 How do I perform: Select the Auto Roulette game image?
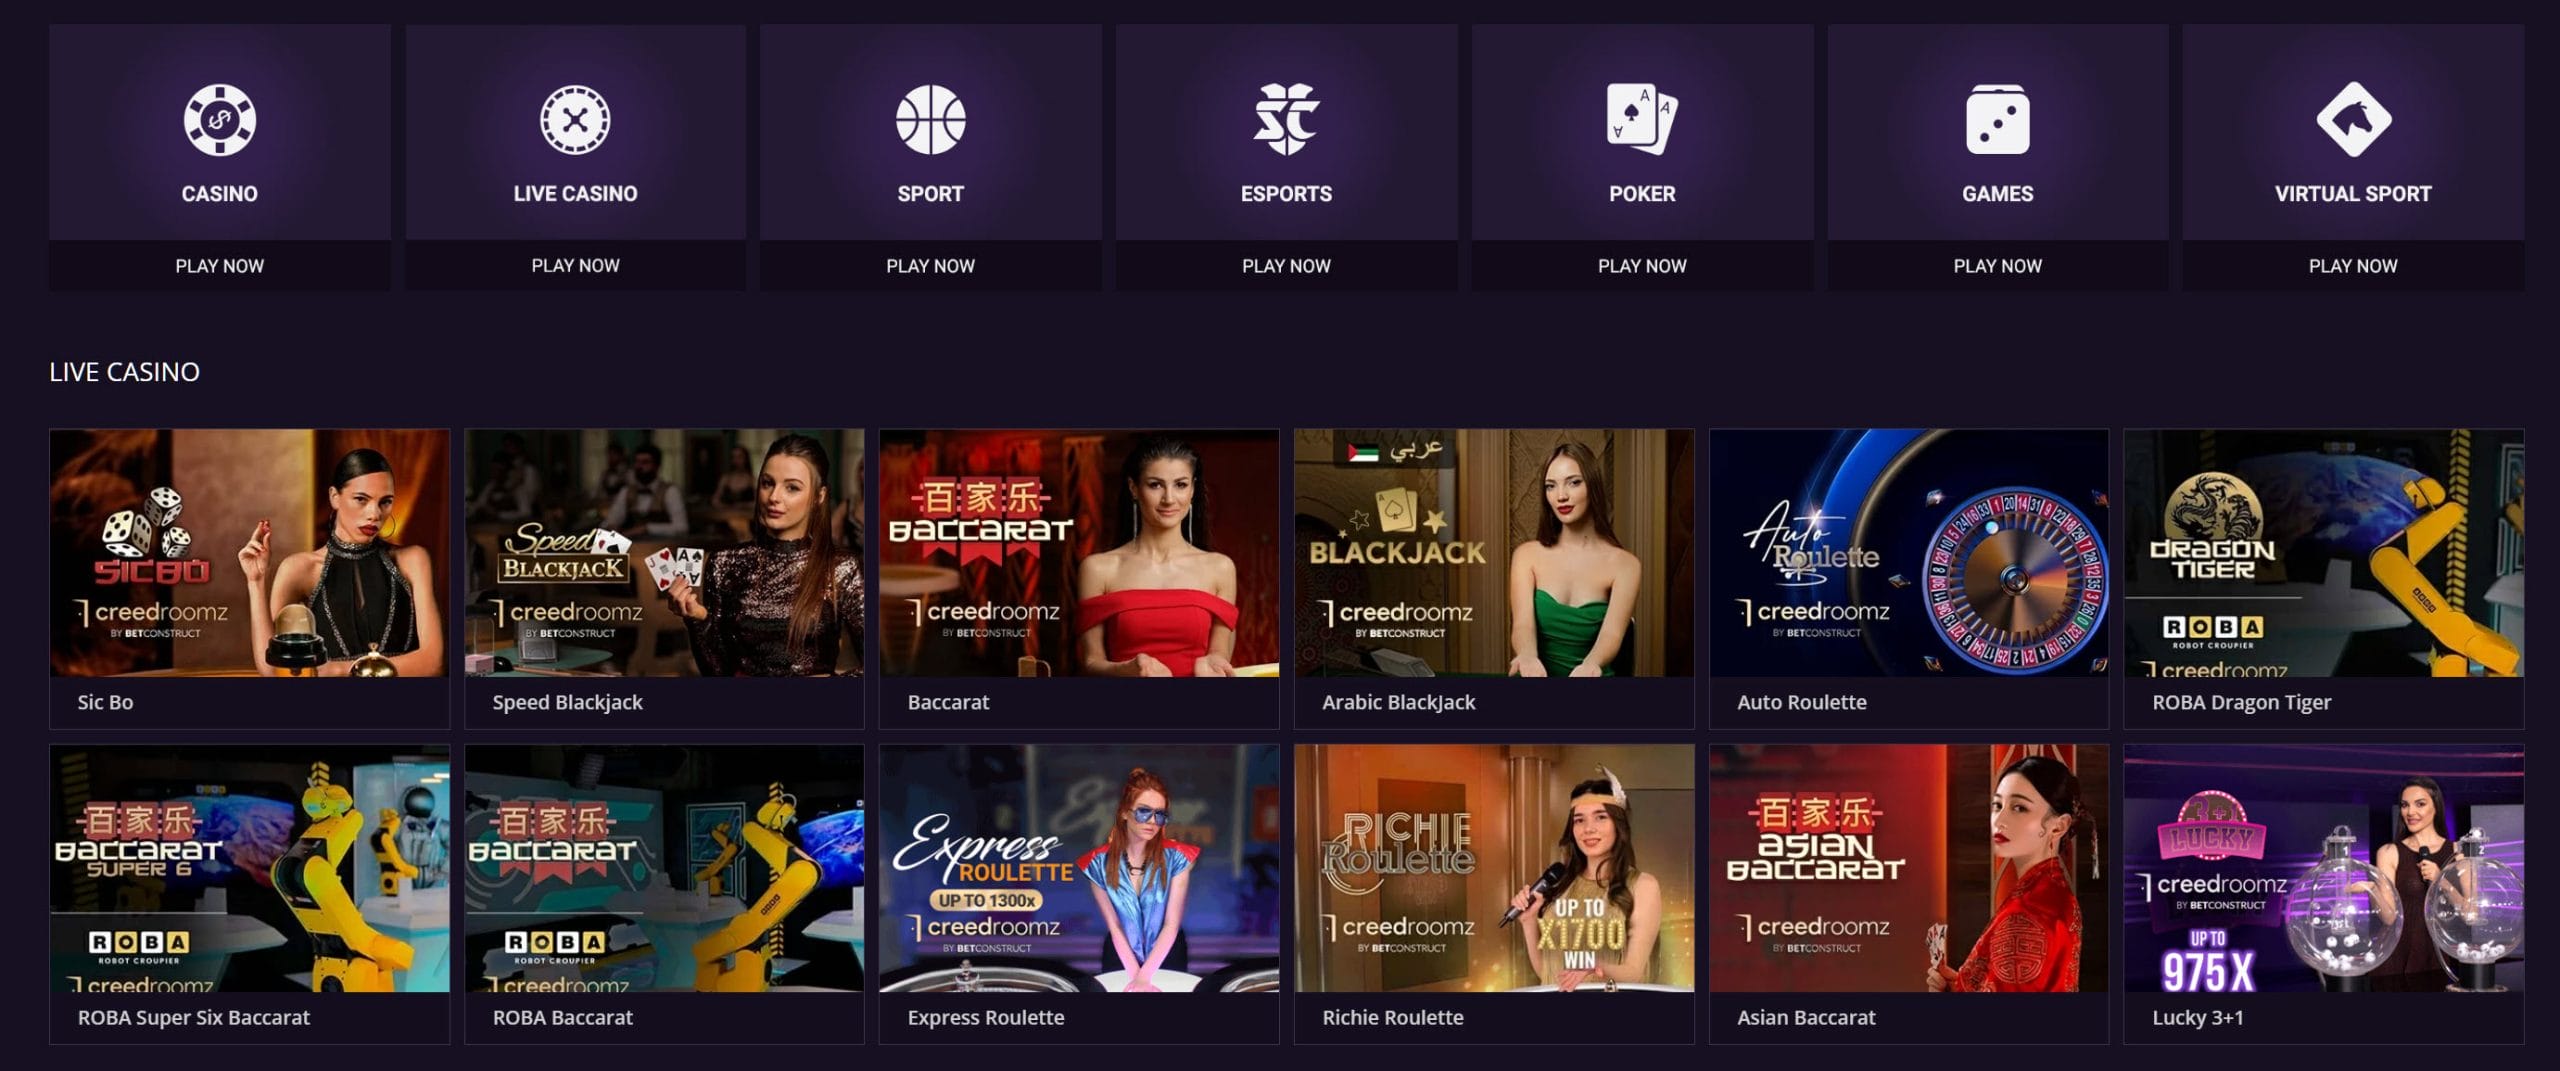coord(1909,553)
